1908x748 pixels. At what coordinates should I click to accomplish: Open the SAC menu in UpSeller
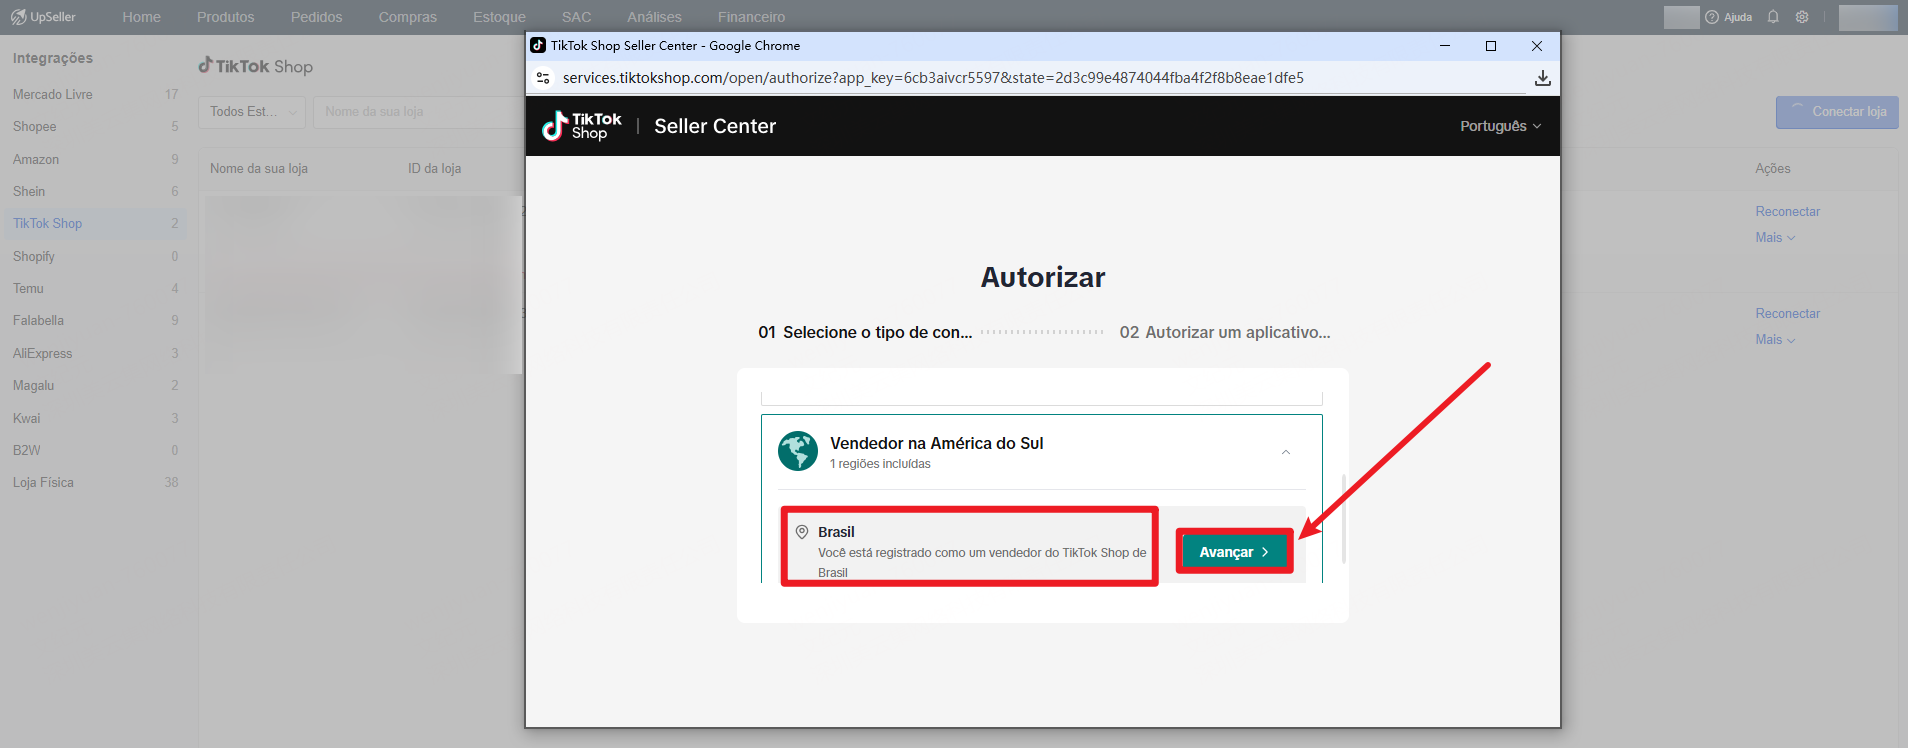[x=576, y=17]
